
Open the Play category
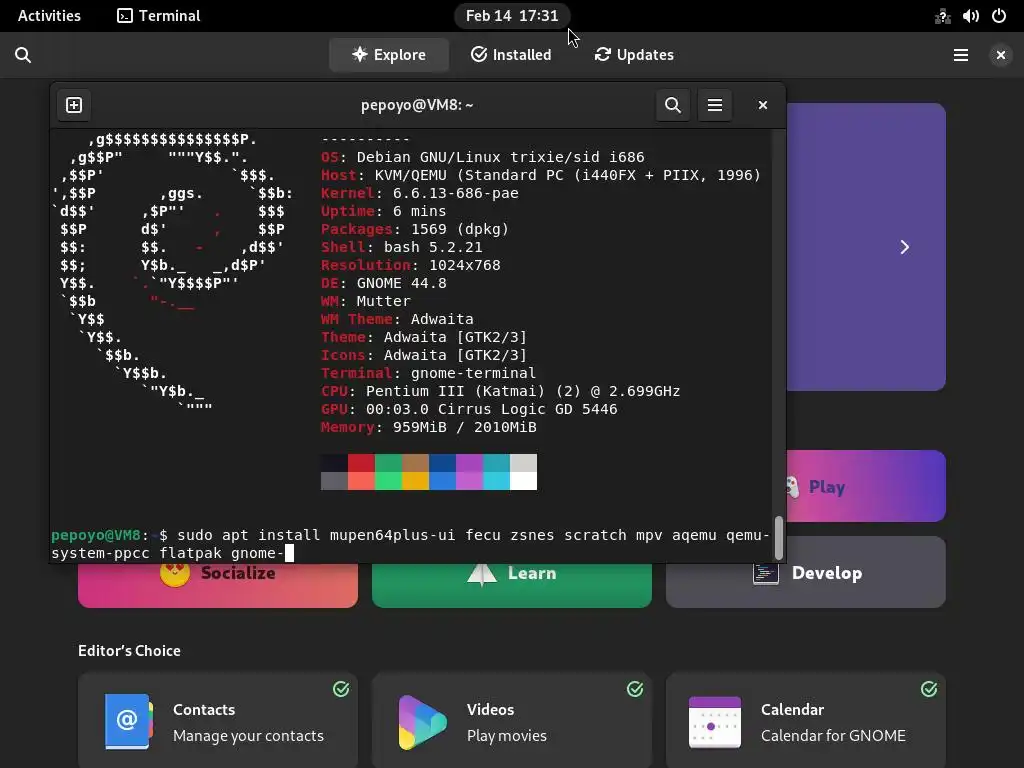866,486
